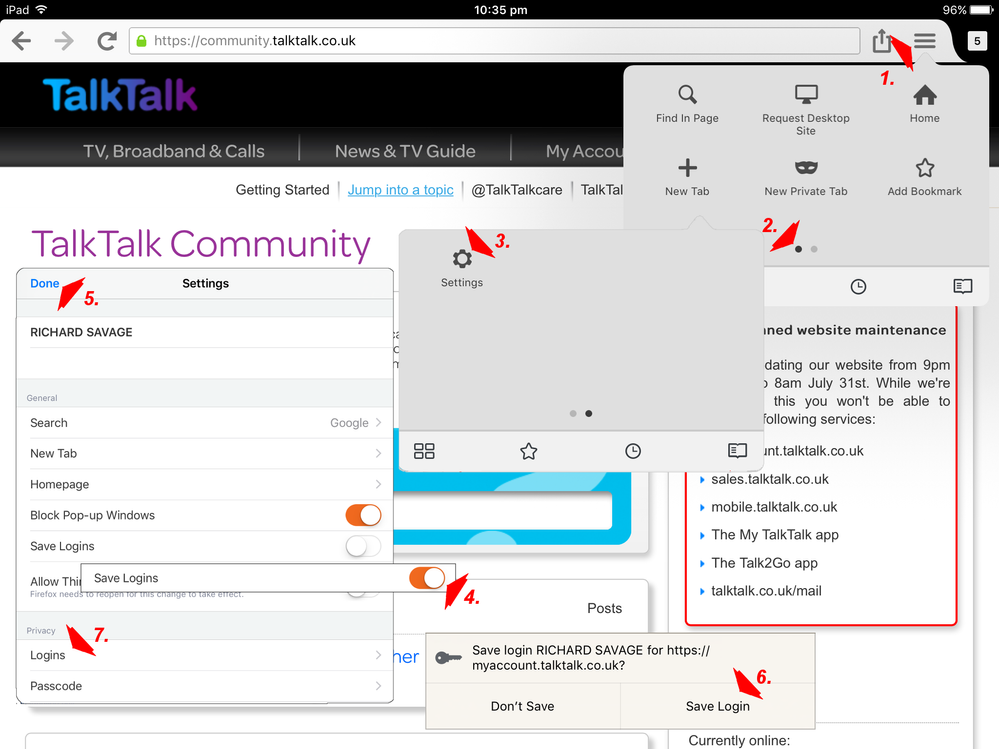Open Settings gear in menu panel

point(462,259)
